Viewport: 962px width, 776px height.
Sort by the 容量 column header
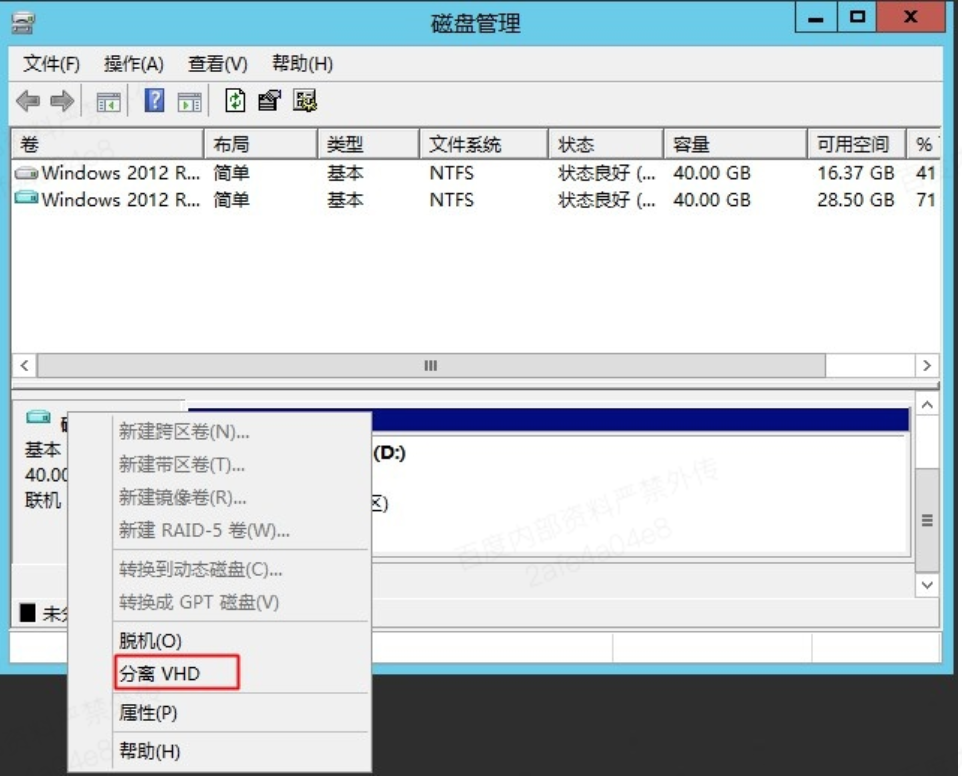click(x=733, y=145)
